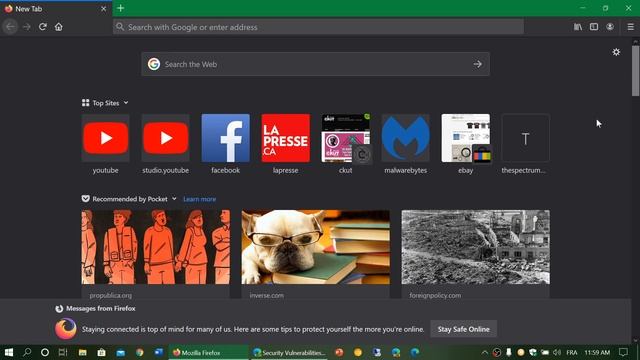Open the Windows Start menu

pyautogui.click(x=9, y=352)
